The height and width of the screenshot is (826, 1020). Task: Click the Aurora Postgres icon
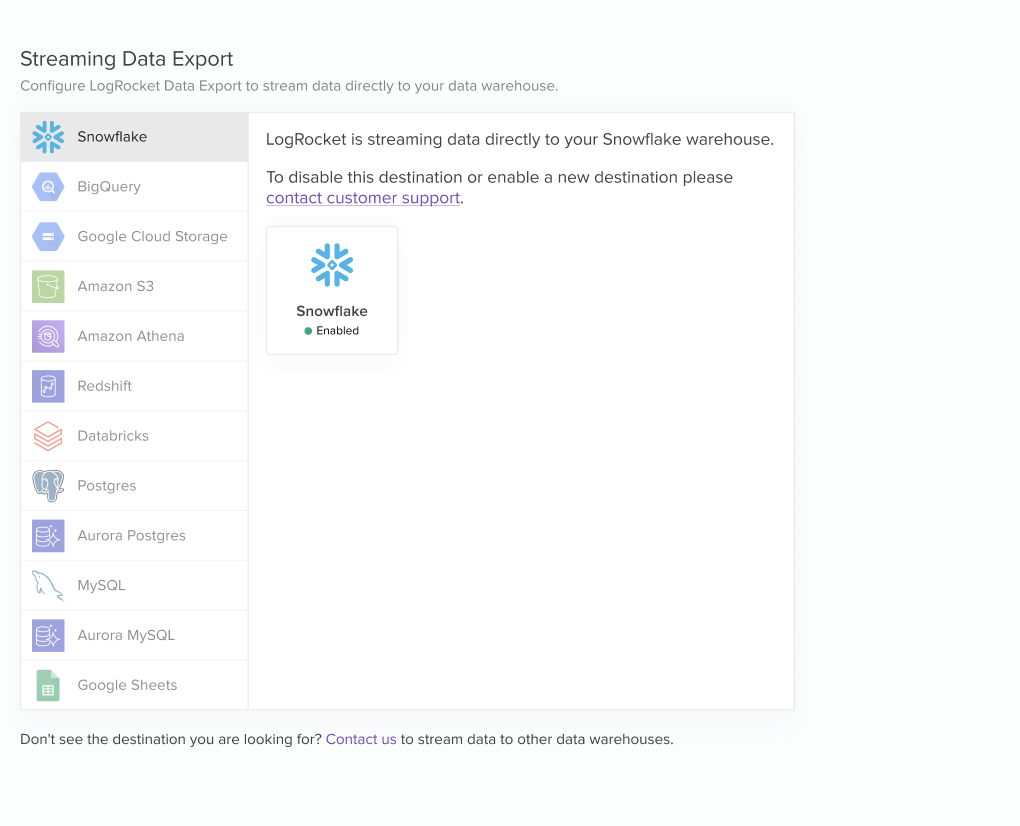pyautogui.click(x=48, y=536)
